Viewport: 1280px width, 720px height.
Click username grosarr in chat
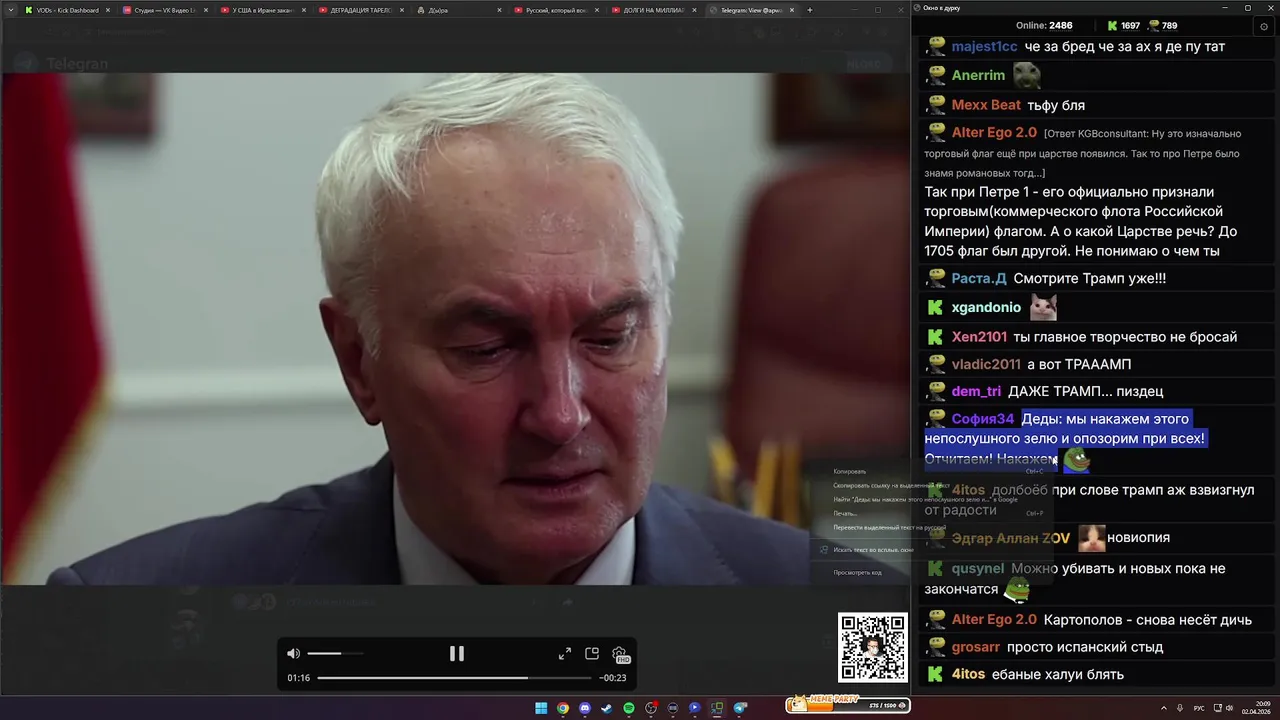(x=976, y=647)
